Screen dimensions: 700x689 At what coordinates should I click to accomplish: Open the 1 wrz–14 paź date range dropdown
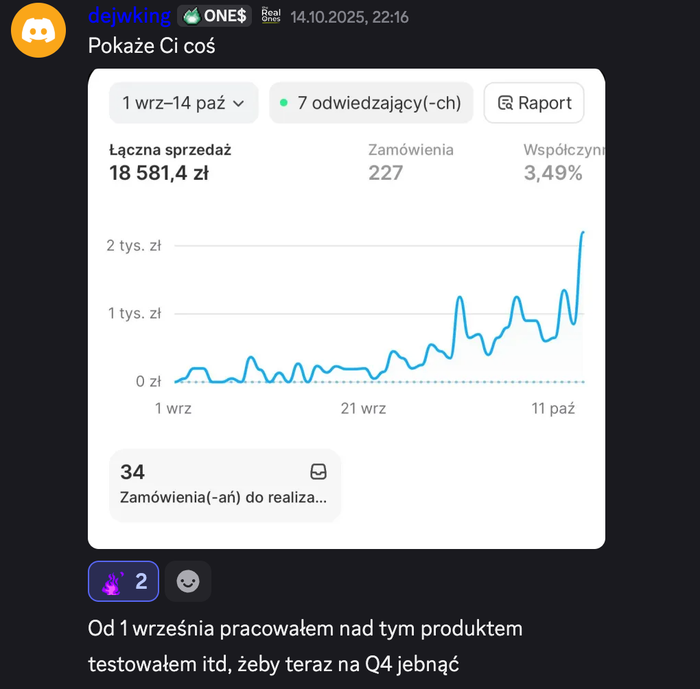[182, 103]
